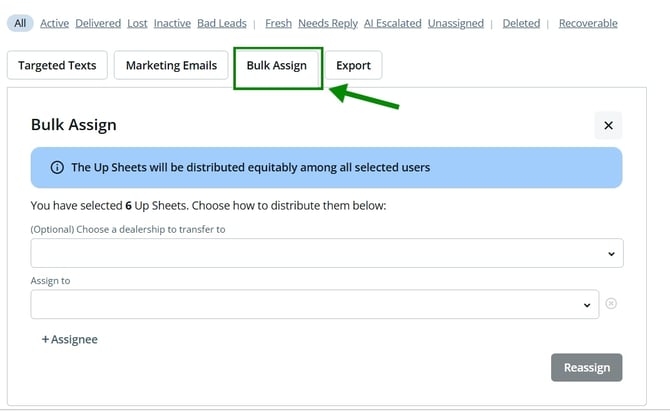Show Fresh leads
Image resolution: width=670 pixels, height=411 pixels.
tap(279, 23)
